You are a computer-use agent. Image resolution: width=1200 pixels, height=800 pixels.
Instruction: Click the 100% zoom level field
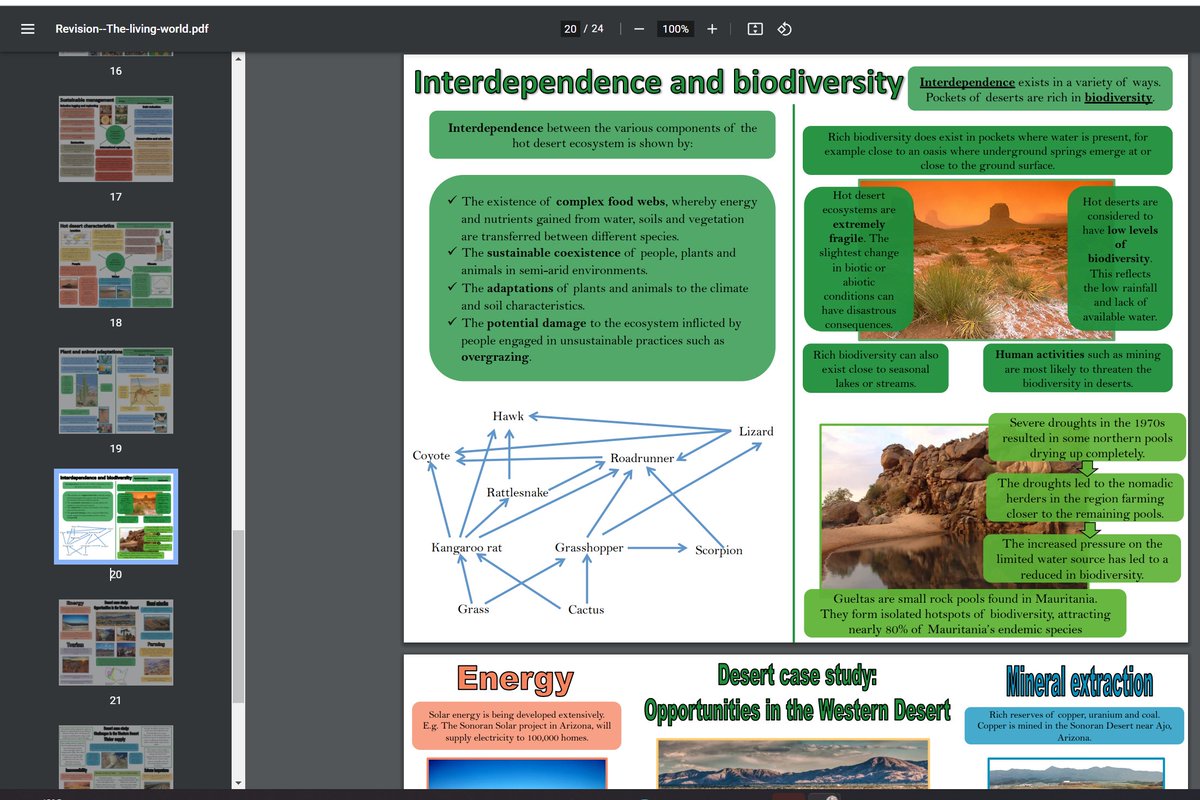coord(676,29)
